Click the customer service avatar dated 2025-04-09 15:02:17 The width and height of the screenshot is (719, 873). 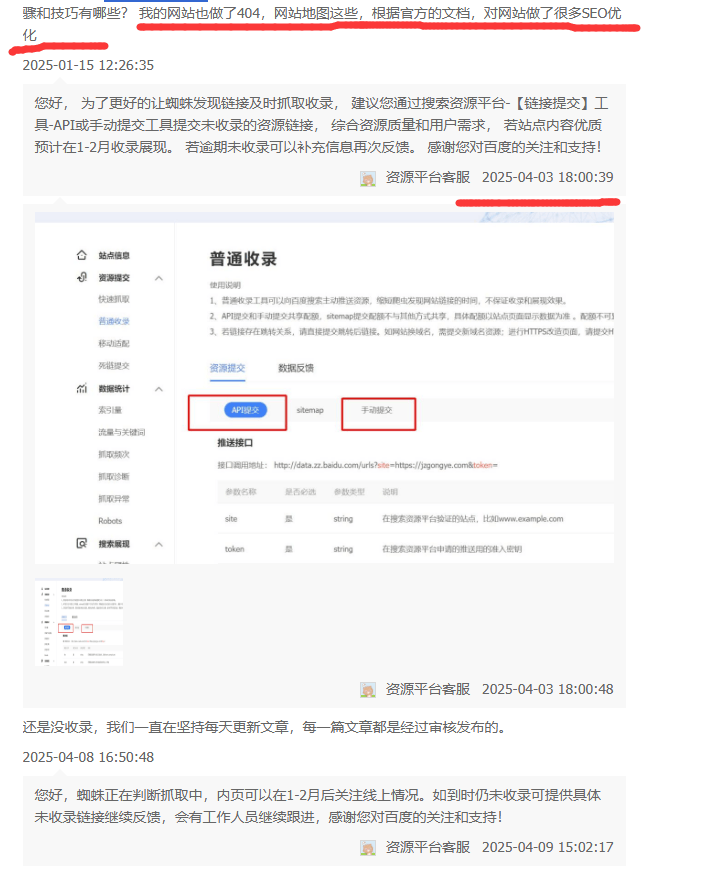[x=368, y=848]
